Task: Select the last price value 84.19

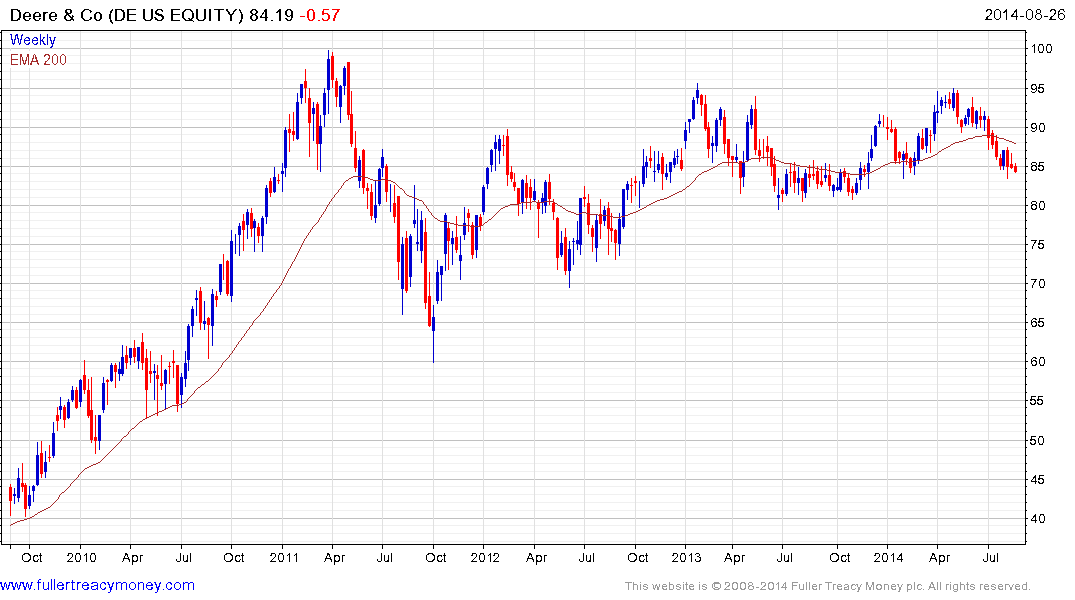Action: coord(271,15)
